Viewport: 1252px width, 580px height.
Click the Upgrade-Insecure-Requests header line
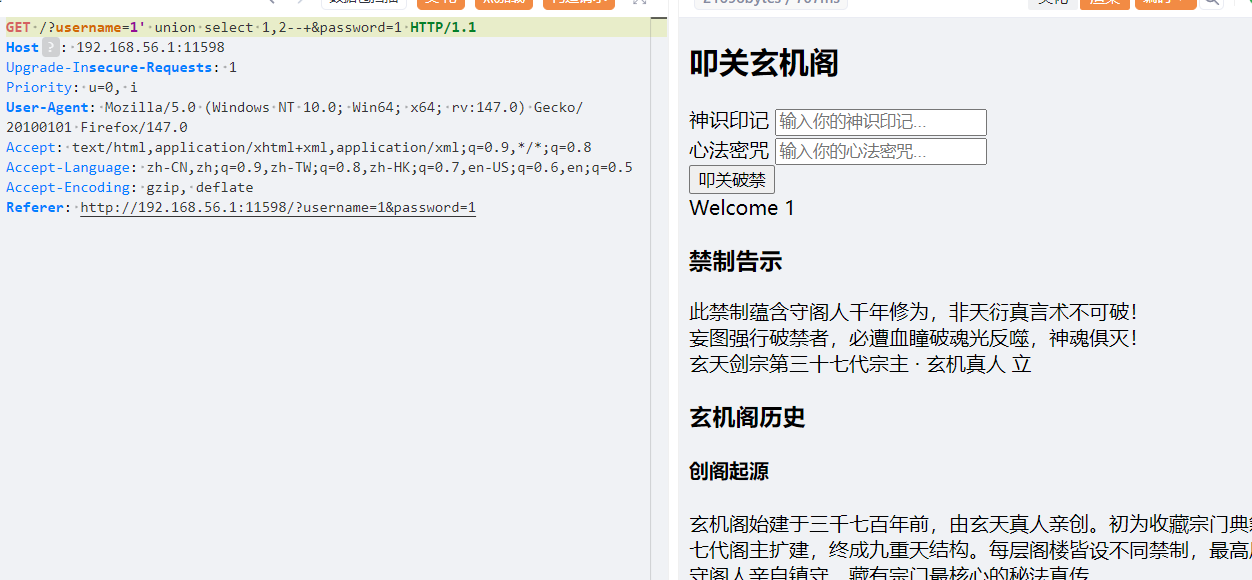(121, 67)
